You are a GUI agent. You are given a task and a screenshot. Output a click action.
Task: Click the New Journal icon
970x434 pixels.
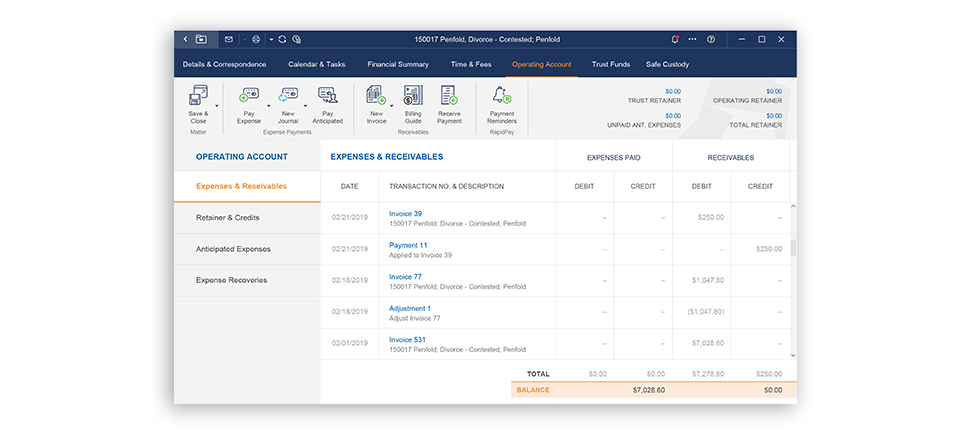coord(288,95)
